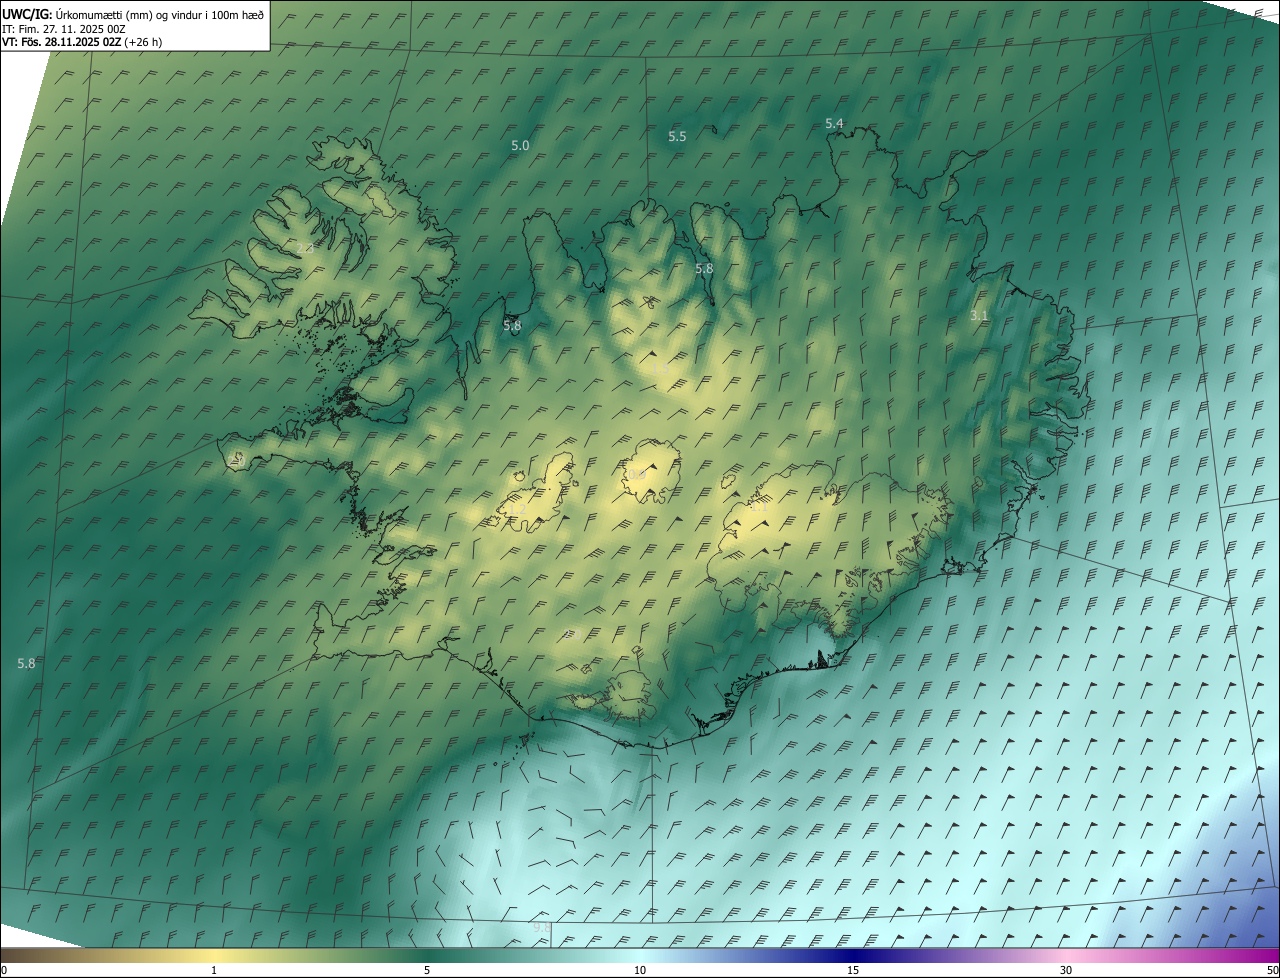Viewport: 1280px width, 978px height.
Task: Select the 5 tick on the color scale
Action: tap(427, 971)
